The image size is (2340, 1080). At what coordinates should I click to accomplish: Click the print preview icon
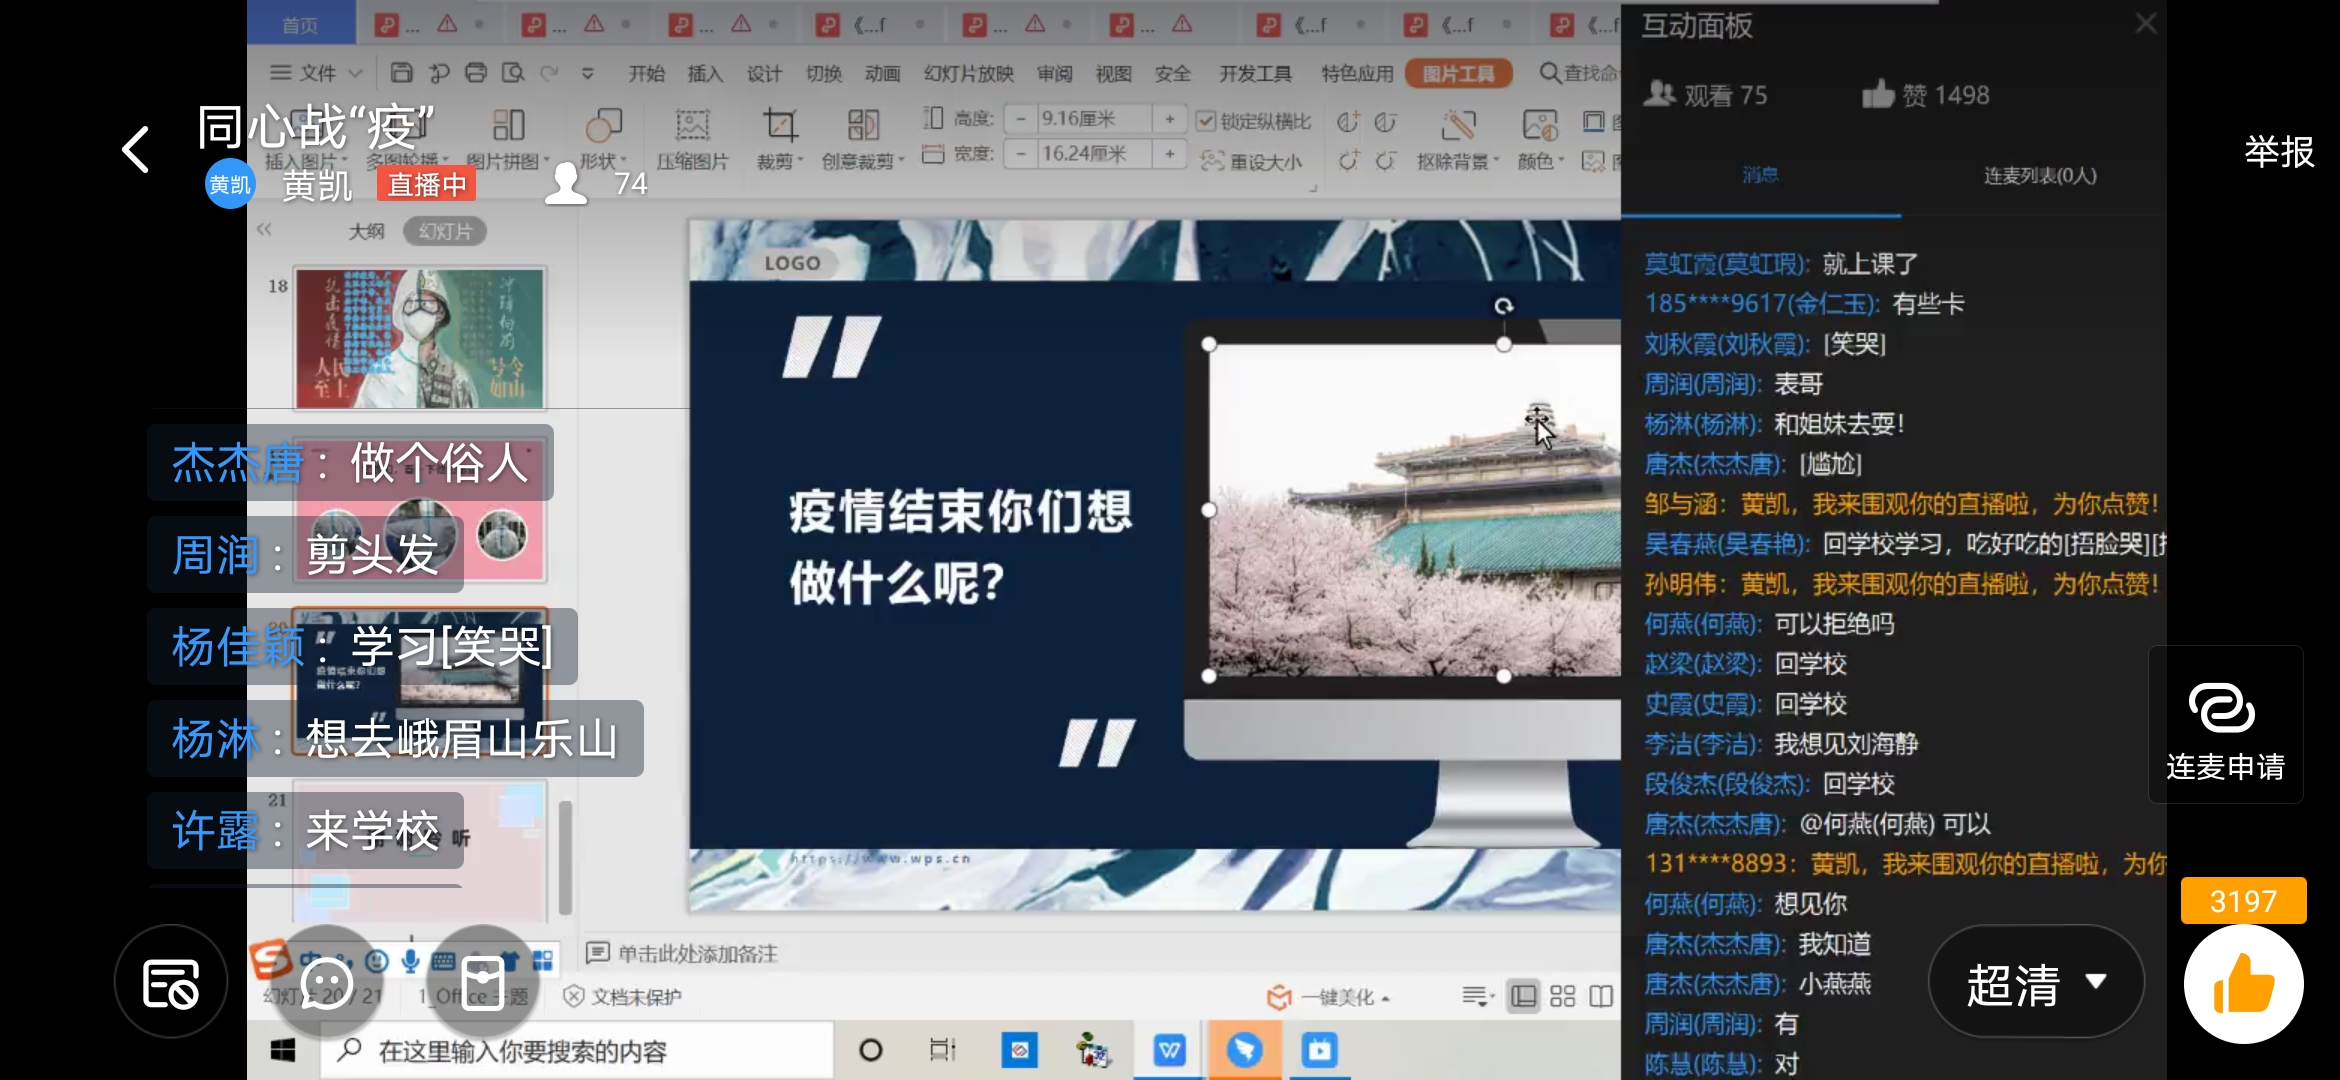pyautogui.click(x=513, y=73)
